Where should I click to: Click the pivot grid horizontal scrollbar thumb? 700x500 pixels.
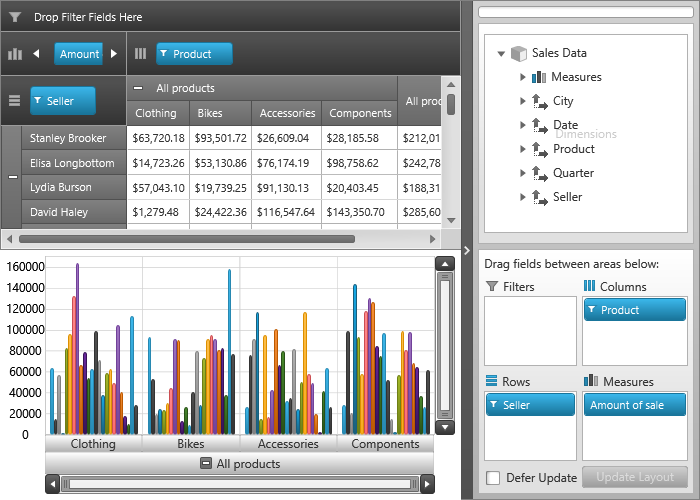point(187,239)
